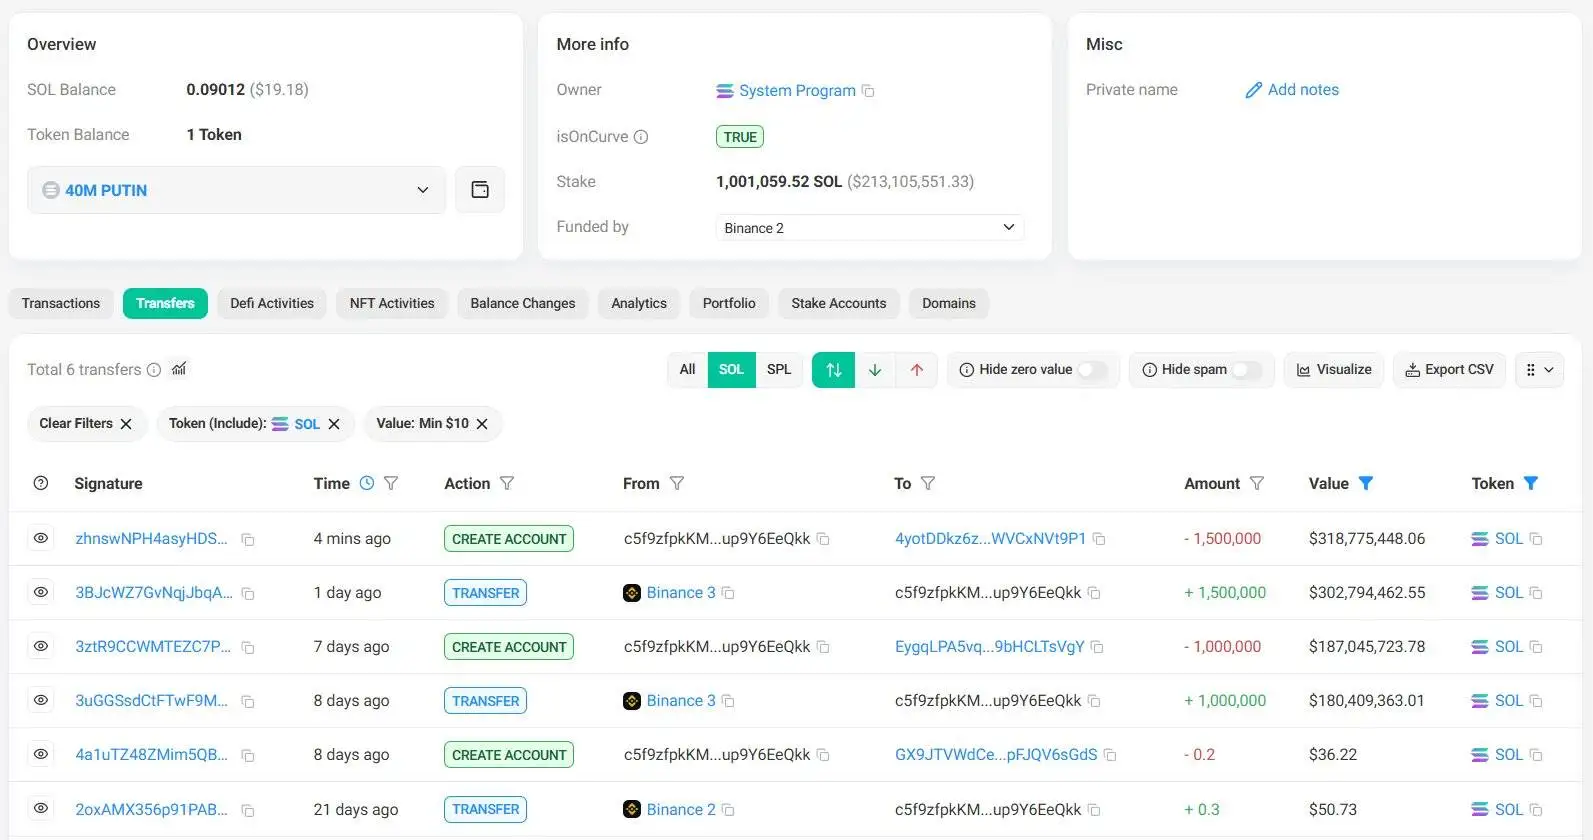1593x840 pixels.
Task: Copy the System Program owner address
Action: click(868, 91)
